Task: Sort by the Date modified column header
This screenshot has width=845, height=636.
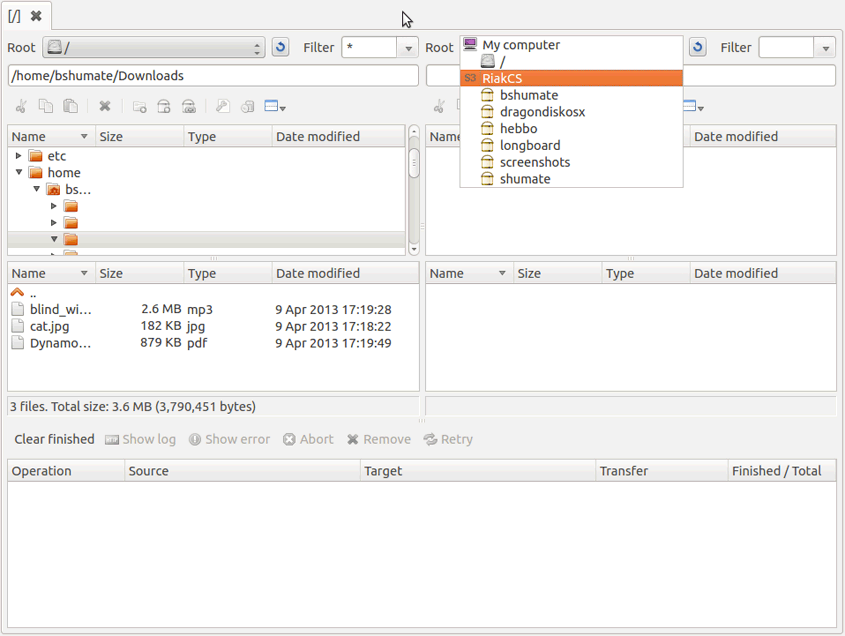Action: tap(320, 272)
